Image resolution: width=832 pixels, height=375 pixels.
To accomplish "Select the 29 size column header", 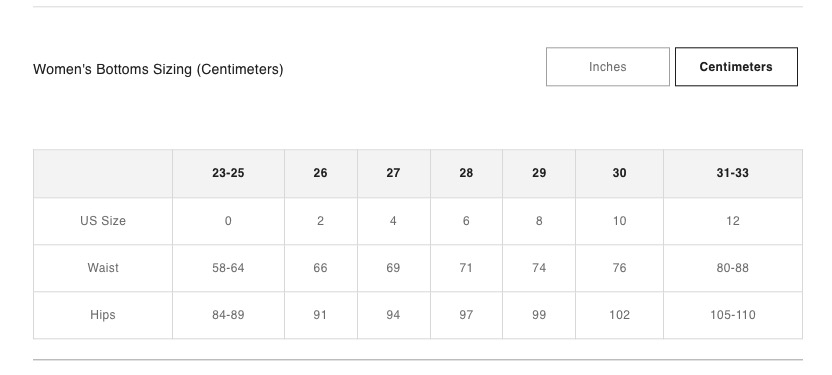I will 539,173.
